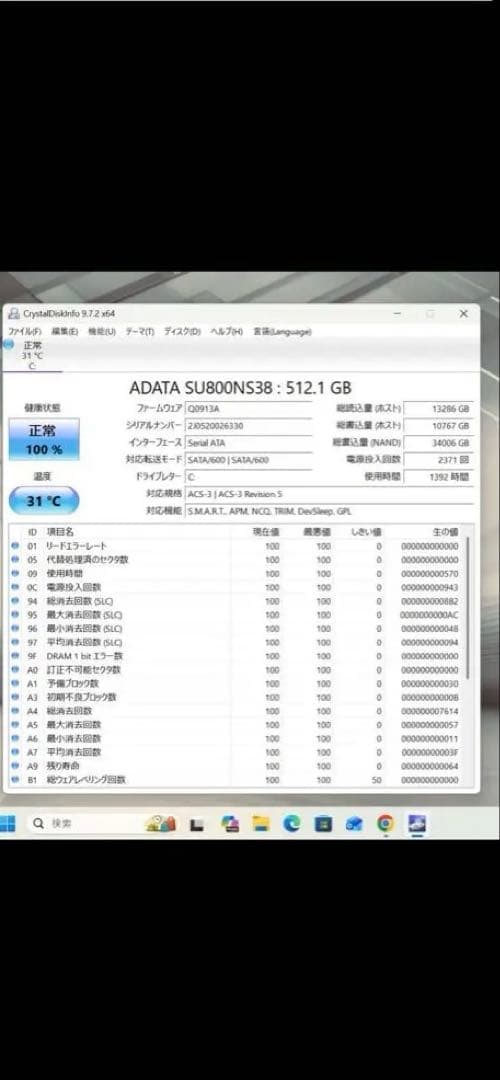This screenshot has width=500, height=1080.
Task: Launch Microsoft Edge from the taskbar
Action: click(x=292, y=823)
